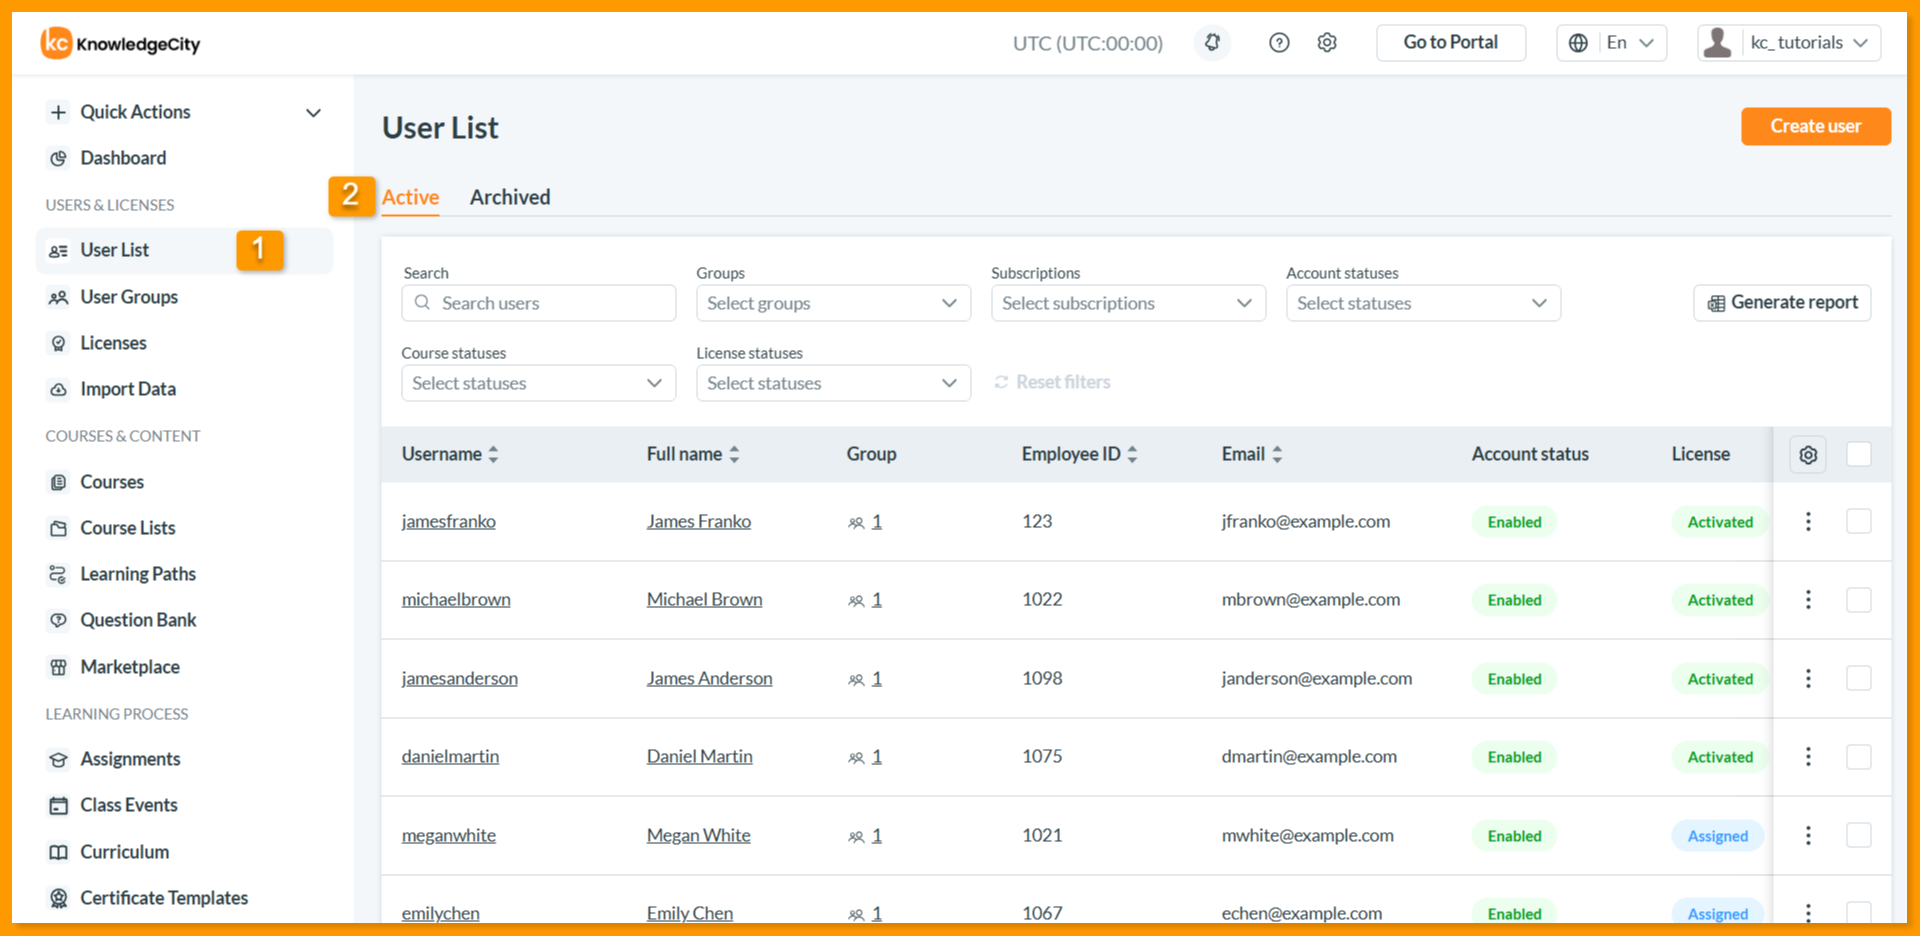Open the Select groups dropdown
1920x936 pixels.
(x=833, y=303)
